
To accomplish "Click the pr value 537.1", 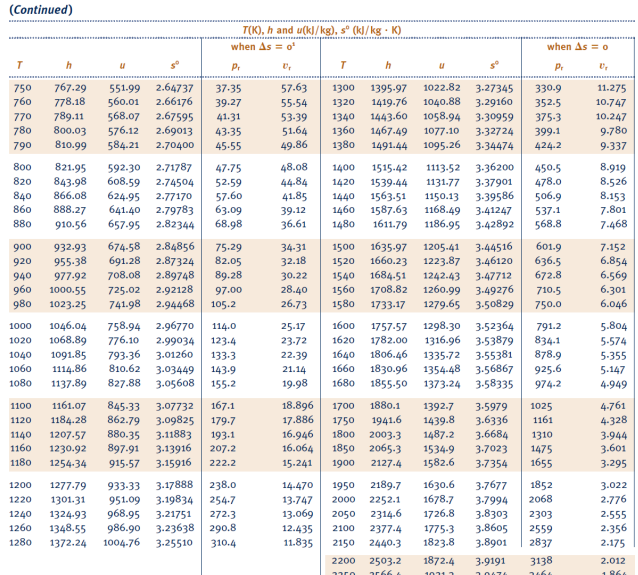I will click(x=548, y=210).
